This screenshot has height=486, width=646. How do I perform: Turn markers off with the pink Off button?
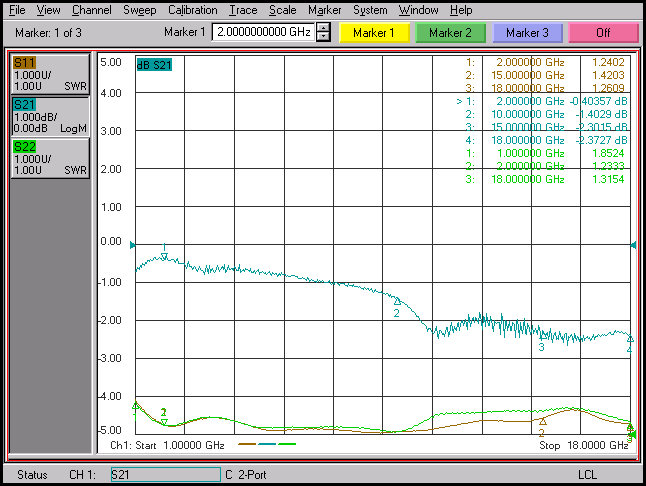click(603, 32)
